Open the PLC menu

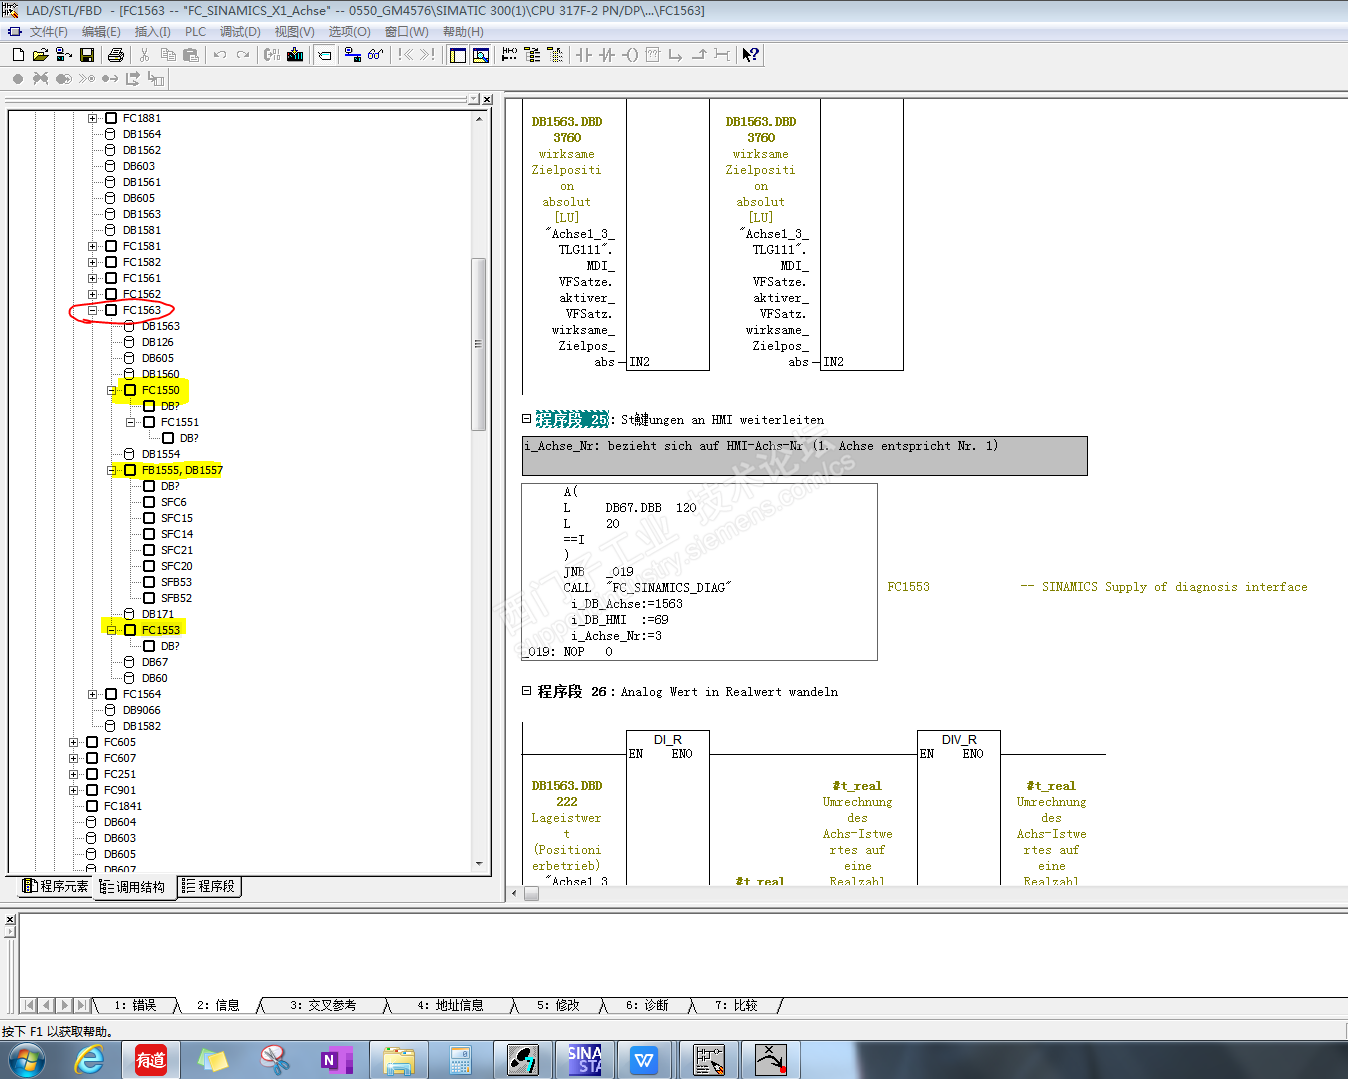click(196, 32)
